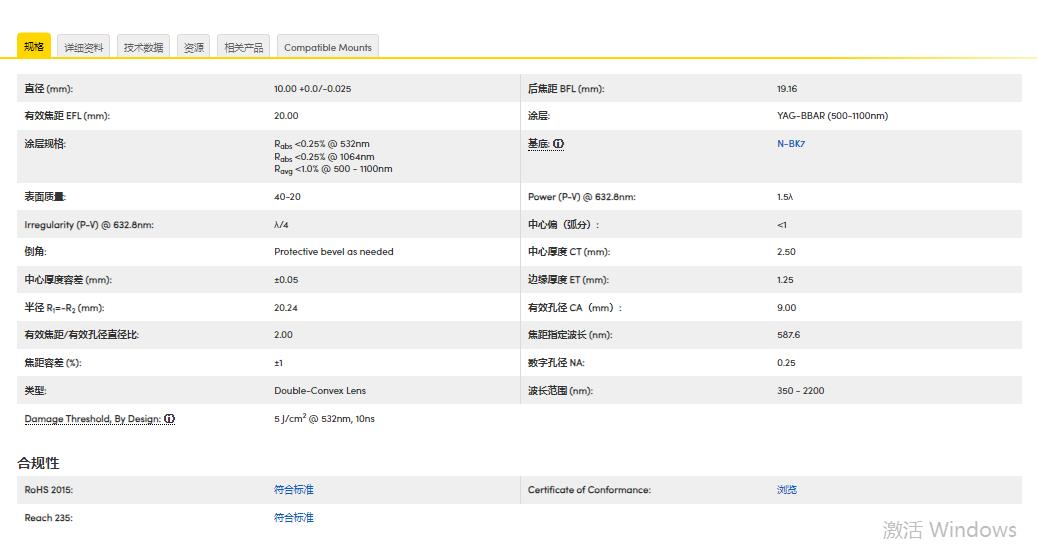Image resolution: width=1037 pixels, height=546 pixels.
Task: Open the 技术数据 tab
Action: 144,47
